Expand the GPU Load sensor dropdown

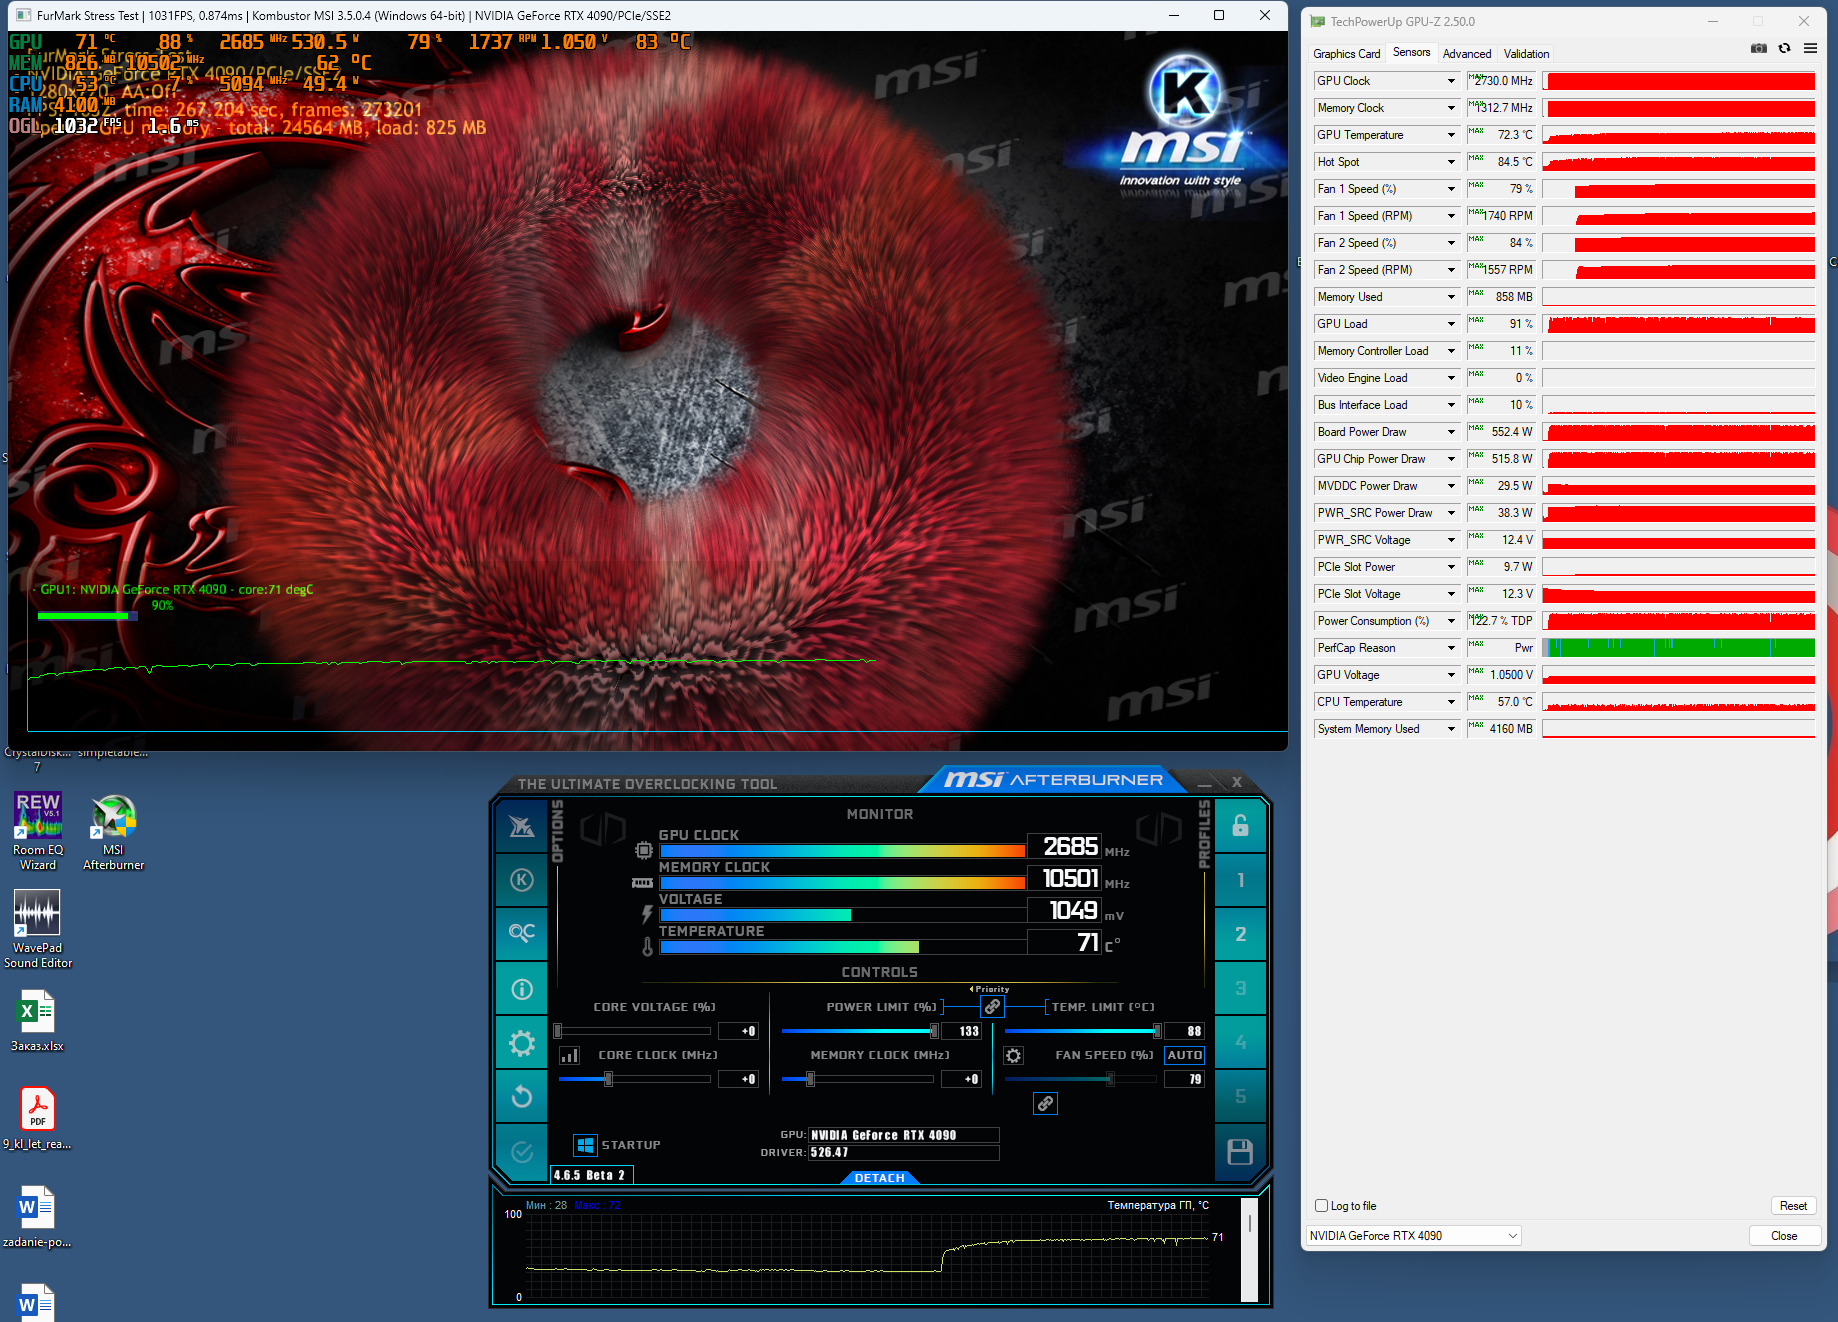tap(1451, 324)
